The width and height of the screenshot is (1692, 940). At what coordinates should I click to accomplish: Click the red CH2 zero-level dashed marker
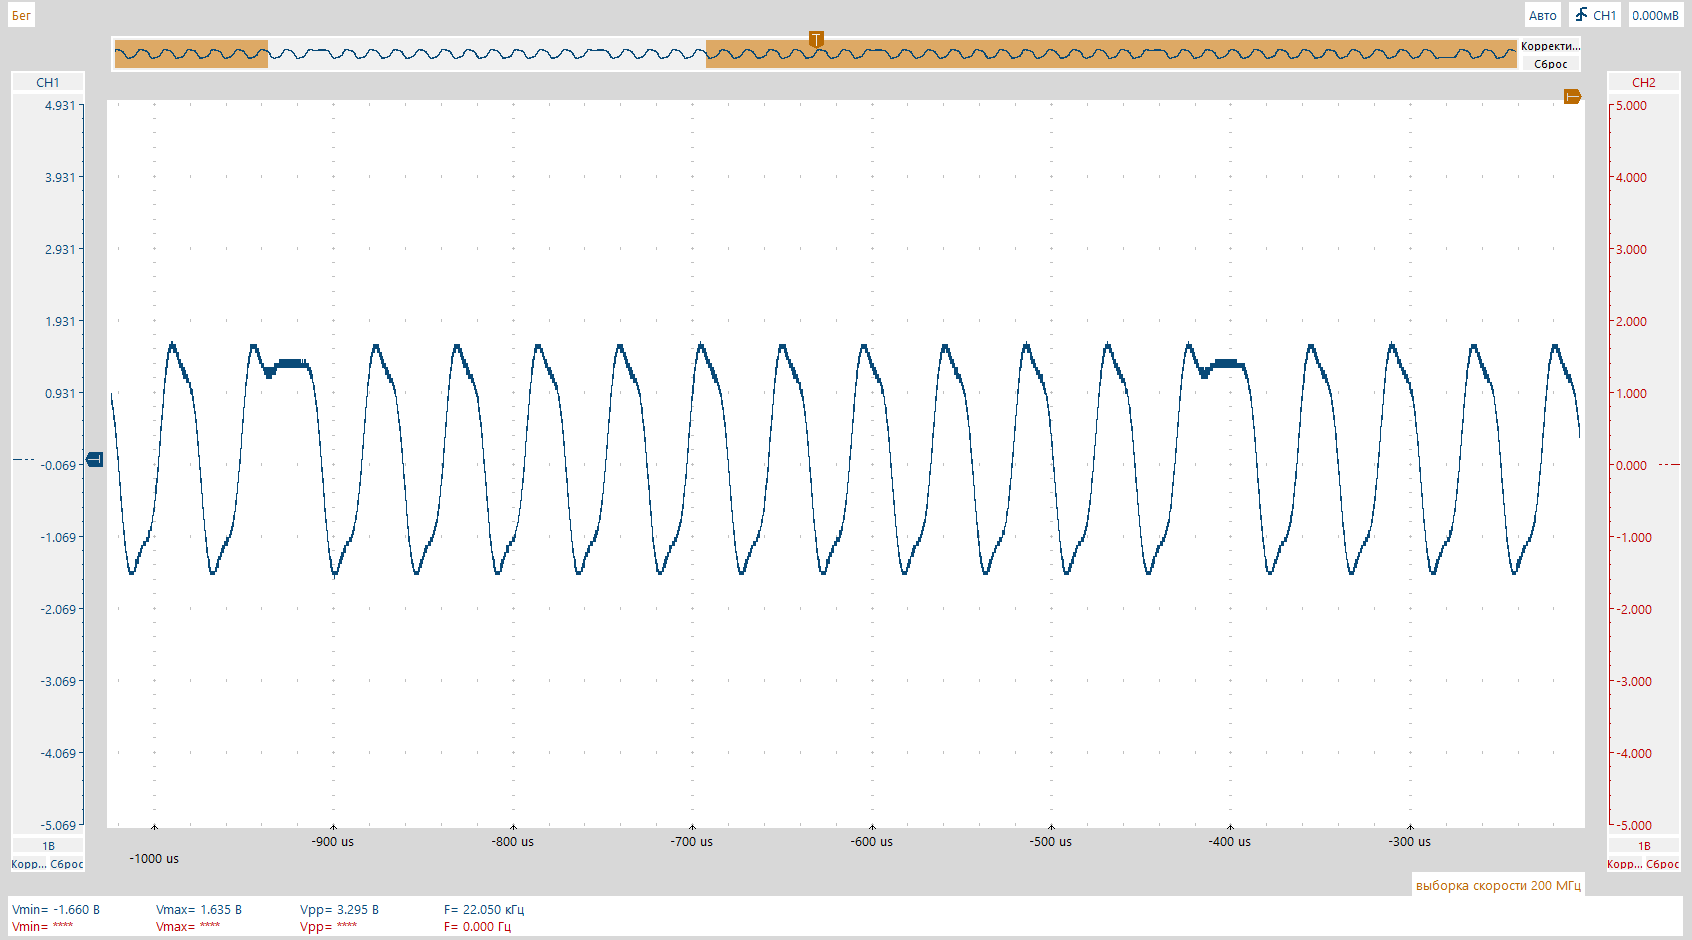[x=1669, y=464]
